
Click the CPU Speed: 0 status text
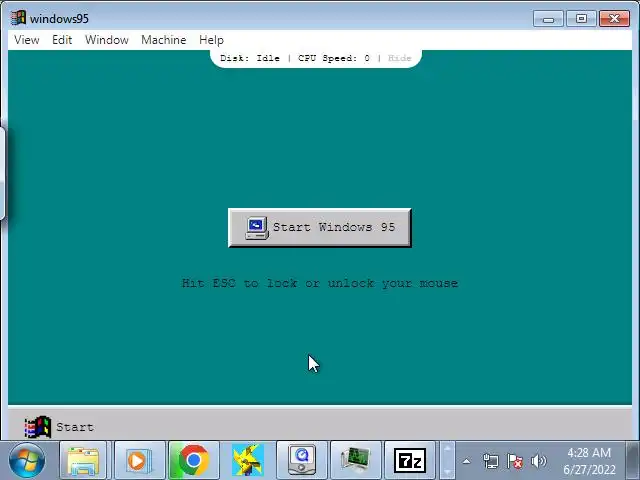pos(334,58)
